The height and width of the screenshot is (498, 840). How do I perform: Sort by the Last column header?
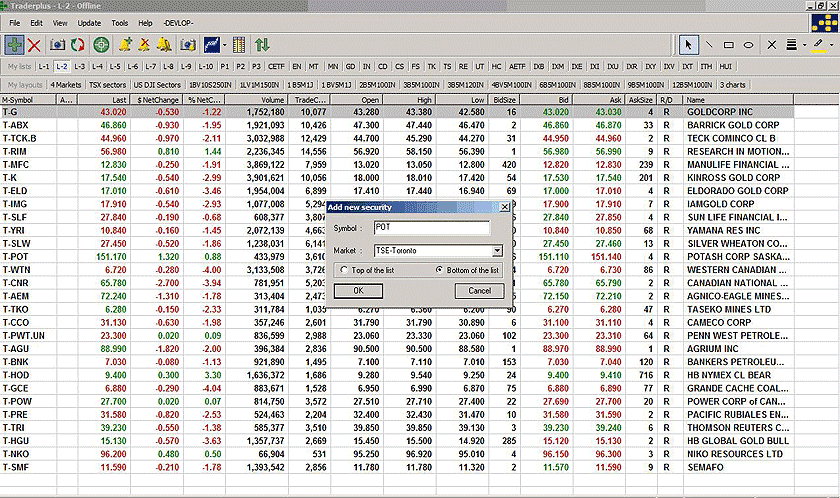point(104,100)
